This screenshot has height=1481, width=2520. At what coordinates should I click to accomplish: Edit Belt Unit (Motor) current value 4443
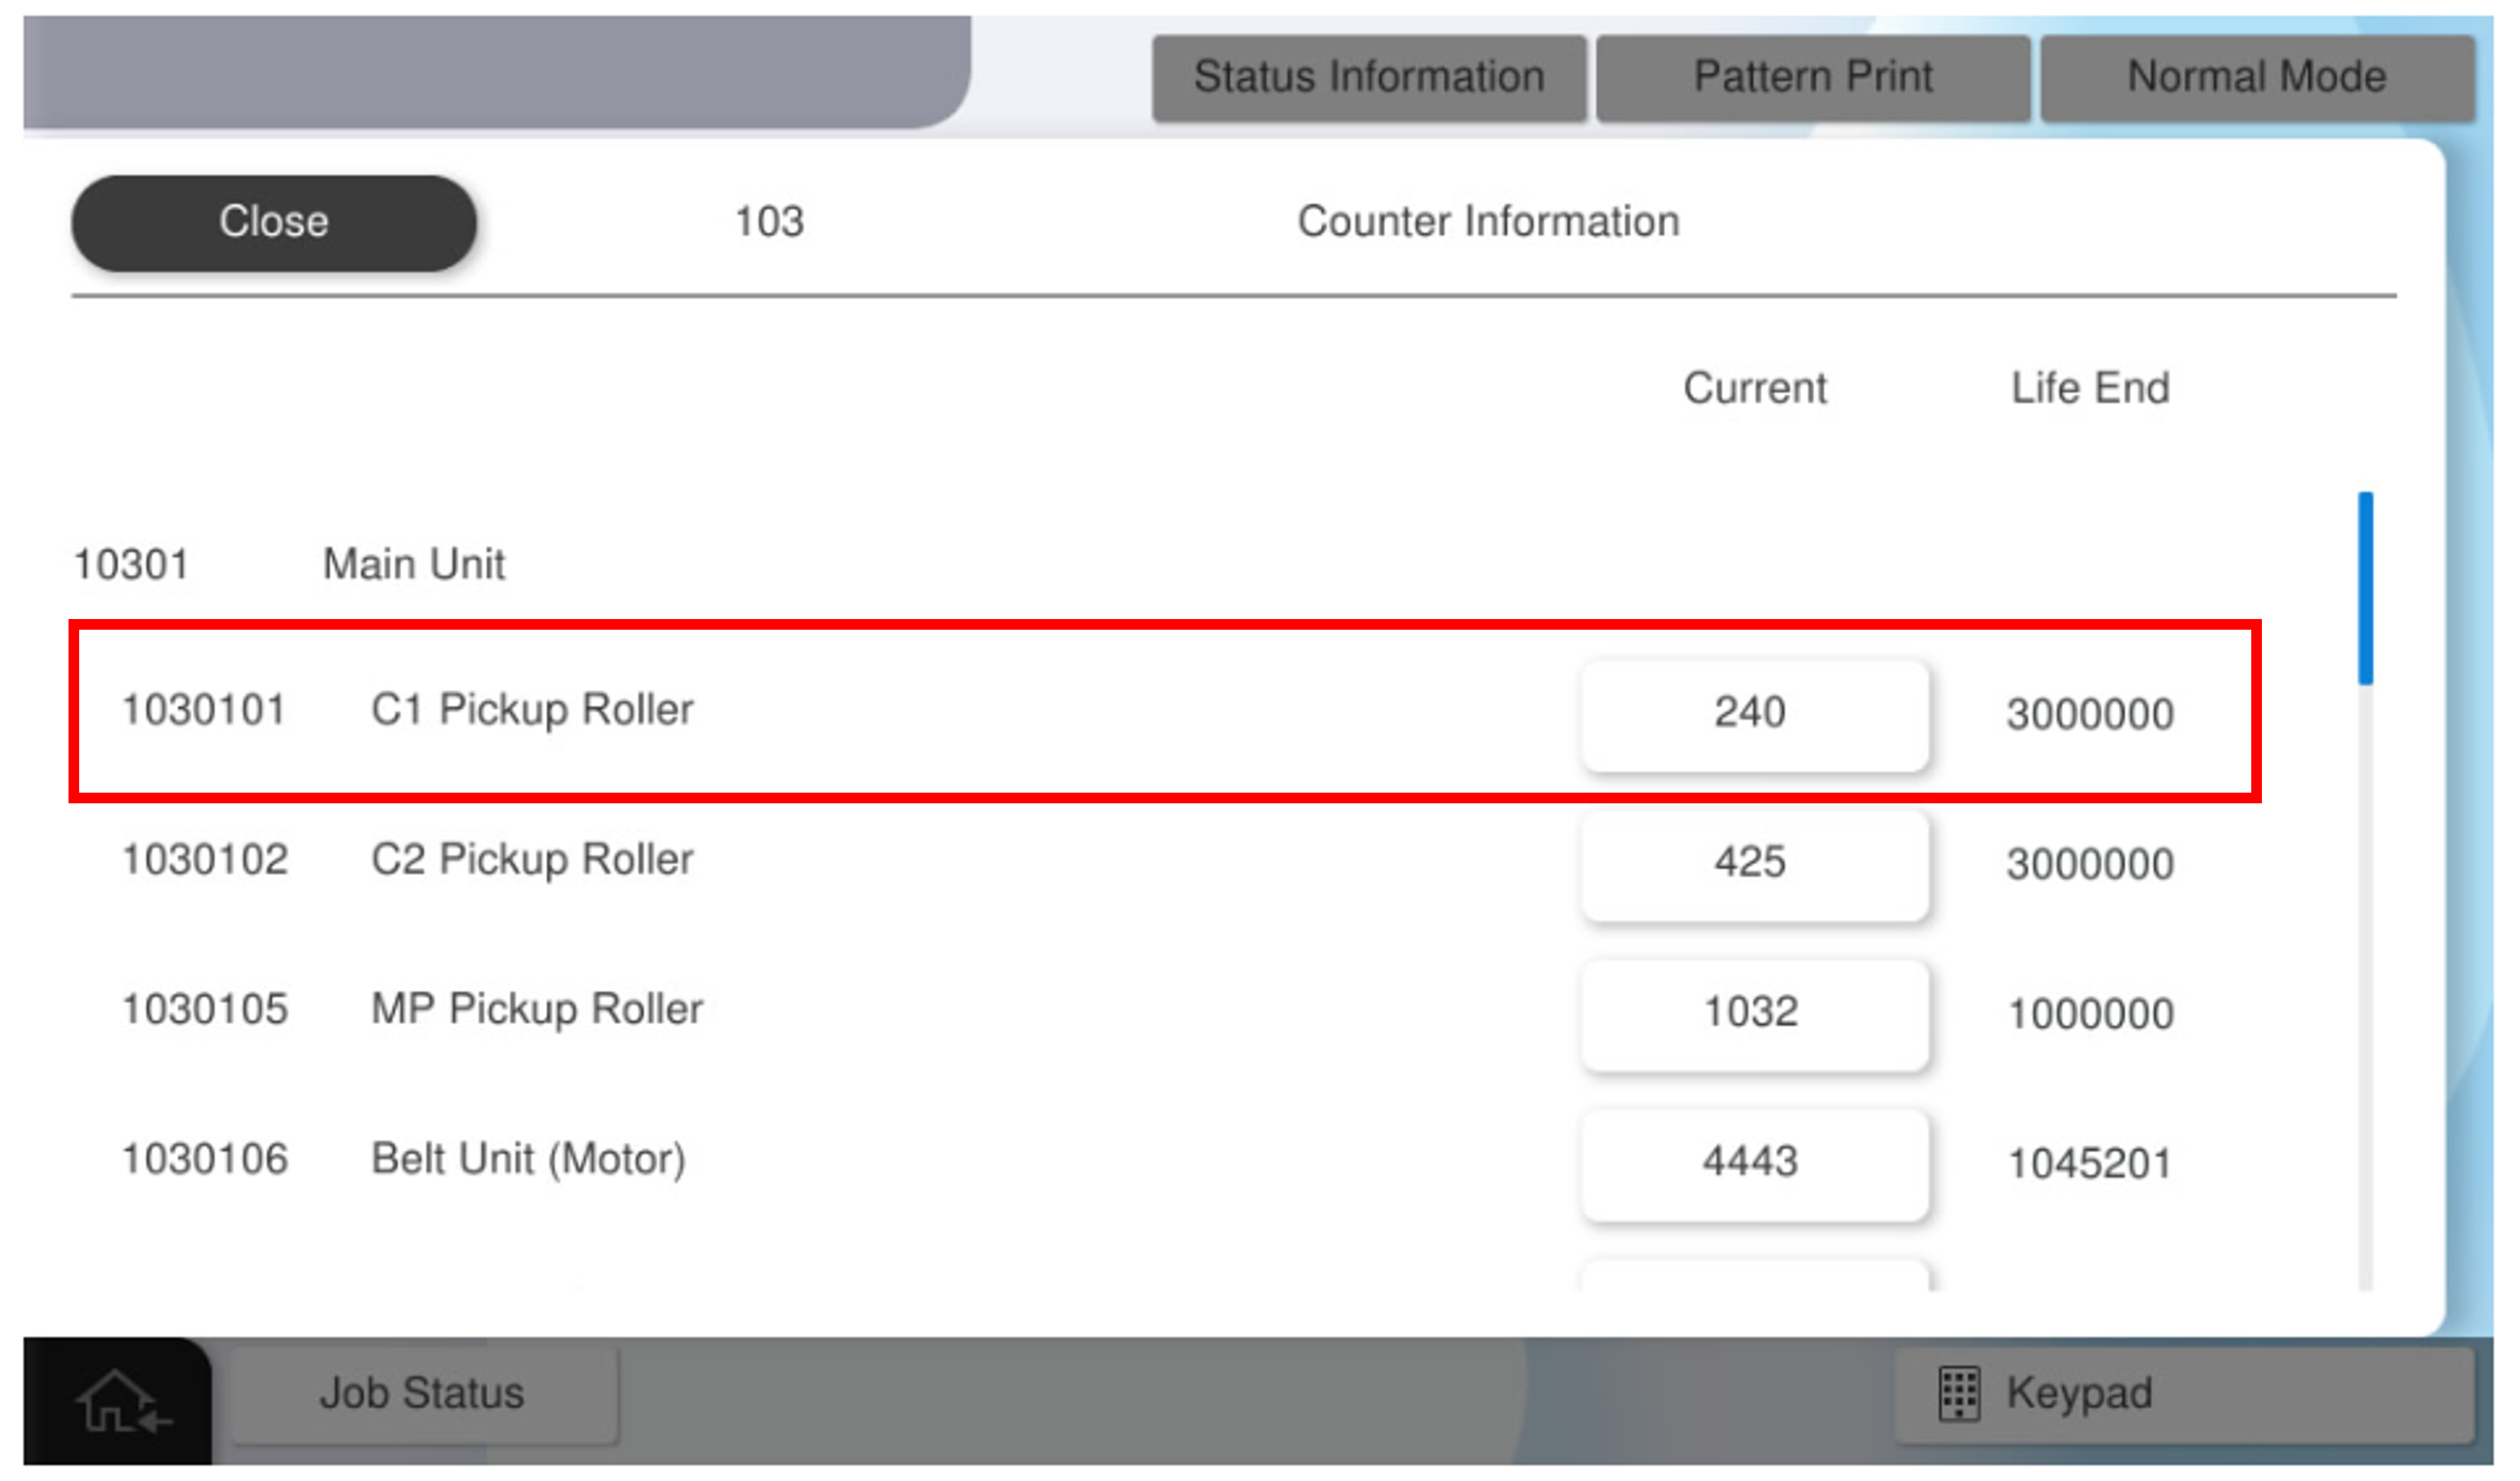(x=1753, y=1164)
